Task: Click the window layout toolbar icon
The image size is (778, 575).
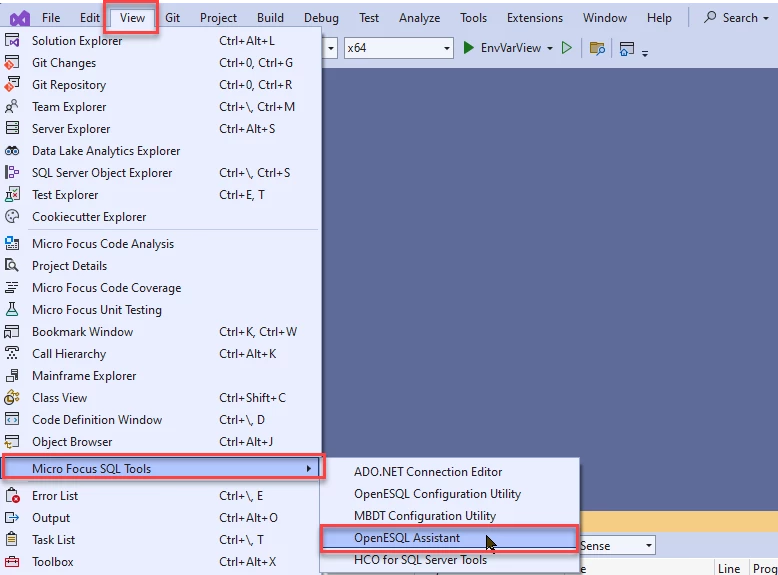Action: 627,49
